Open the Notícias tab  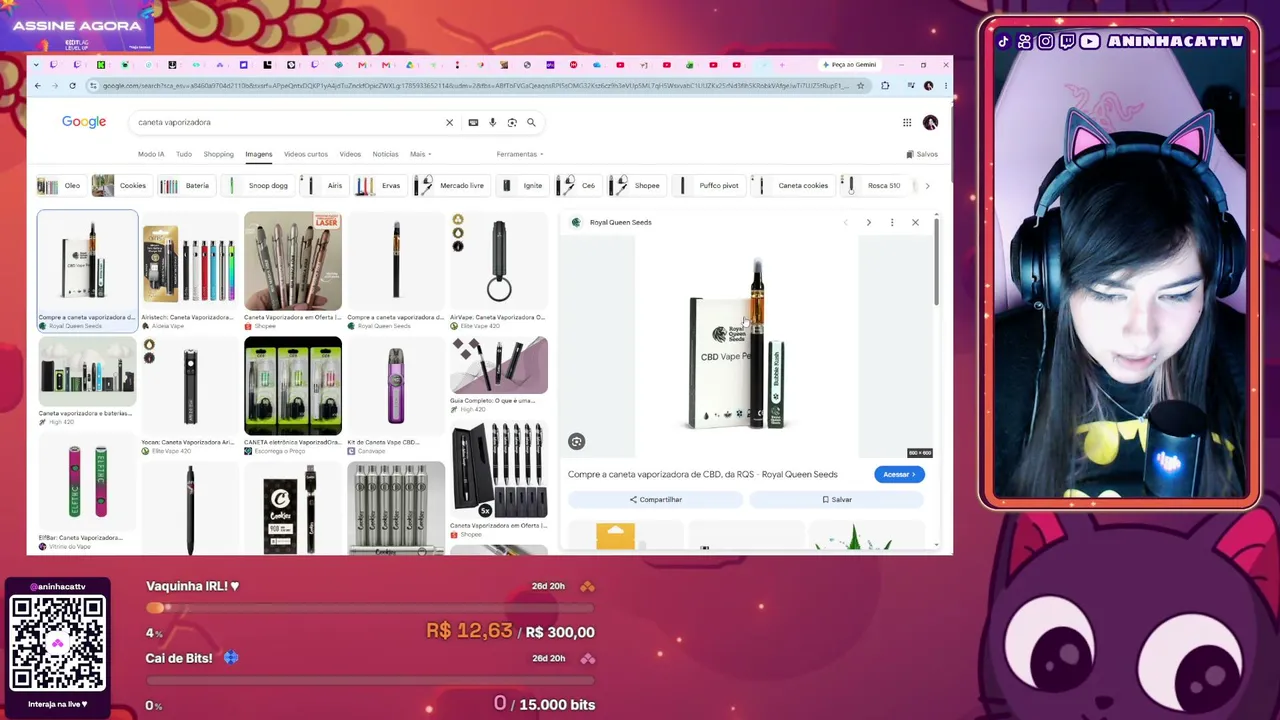[385, 154]
